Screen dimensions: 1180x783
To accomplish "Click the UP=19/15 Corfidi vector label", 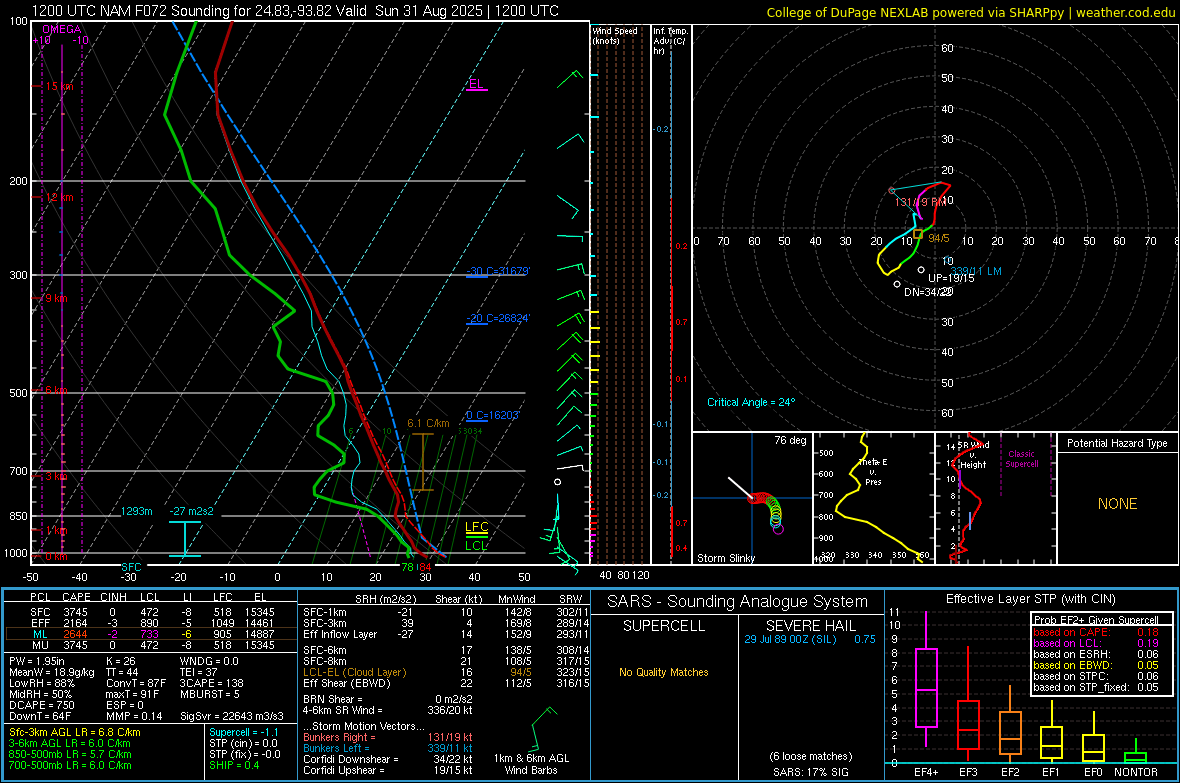I will coord(951,278).
